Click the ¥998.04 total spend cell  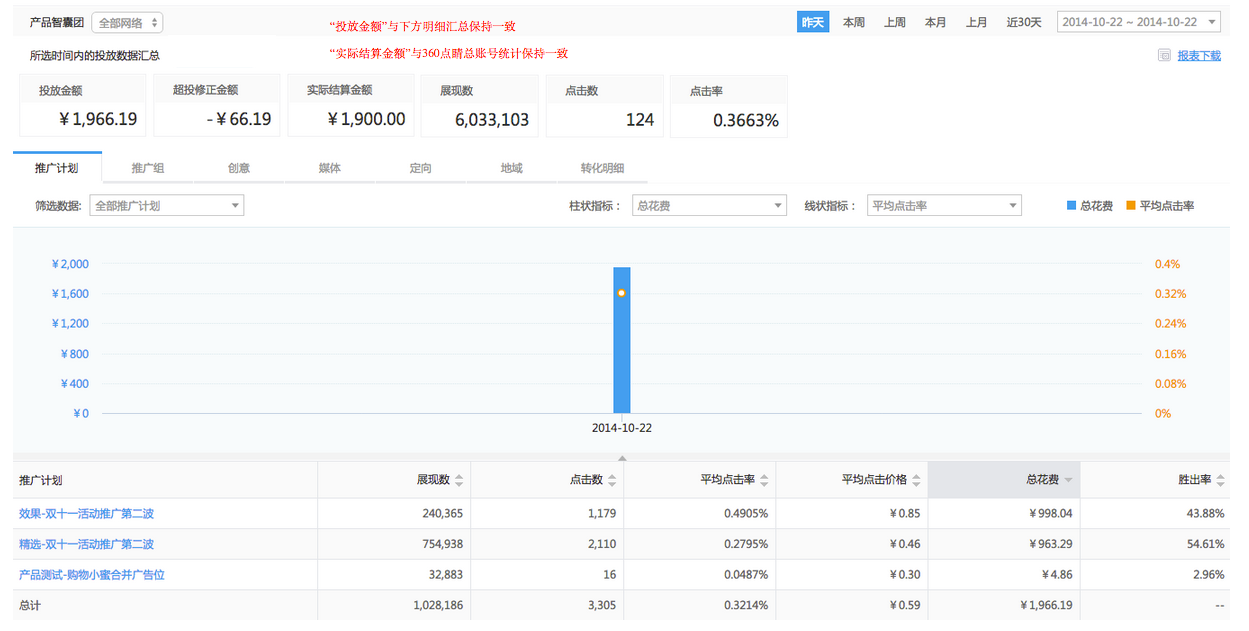1051,514
